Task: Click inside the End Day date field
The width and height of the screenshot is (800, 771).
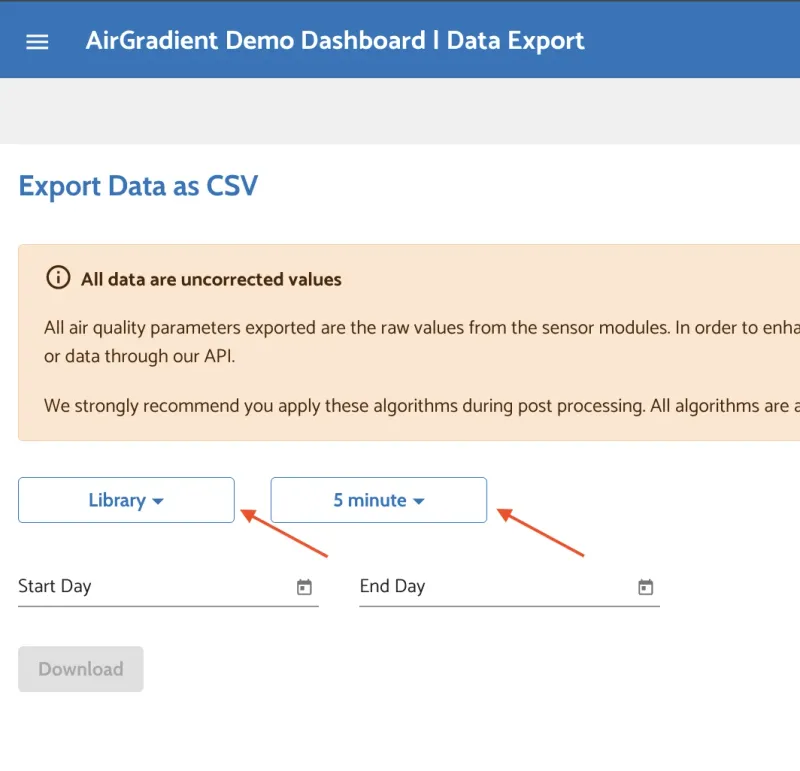Action: (490, 587)
